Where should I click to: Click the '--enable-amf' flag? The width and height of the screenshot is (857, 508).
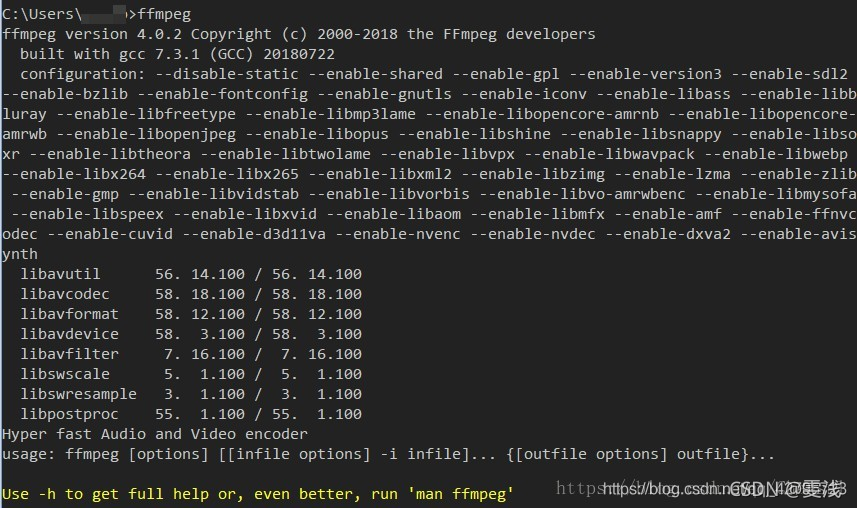pyautogui.click(x=668, y=214)
